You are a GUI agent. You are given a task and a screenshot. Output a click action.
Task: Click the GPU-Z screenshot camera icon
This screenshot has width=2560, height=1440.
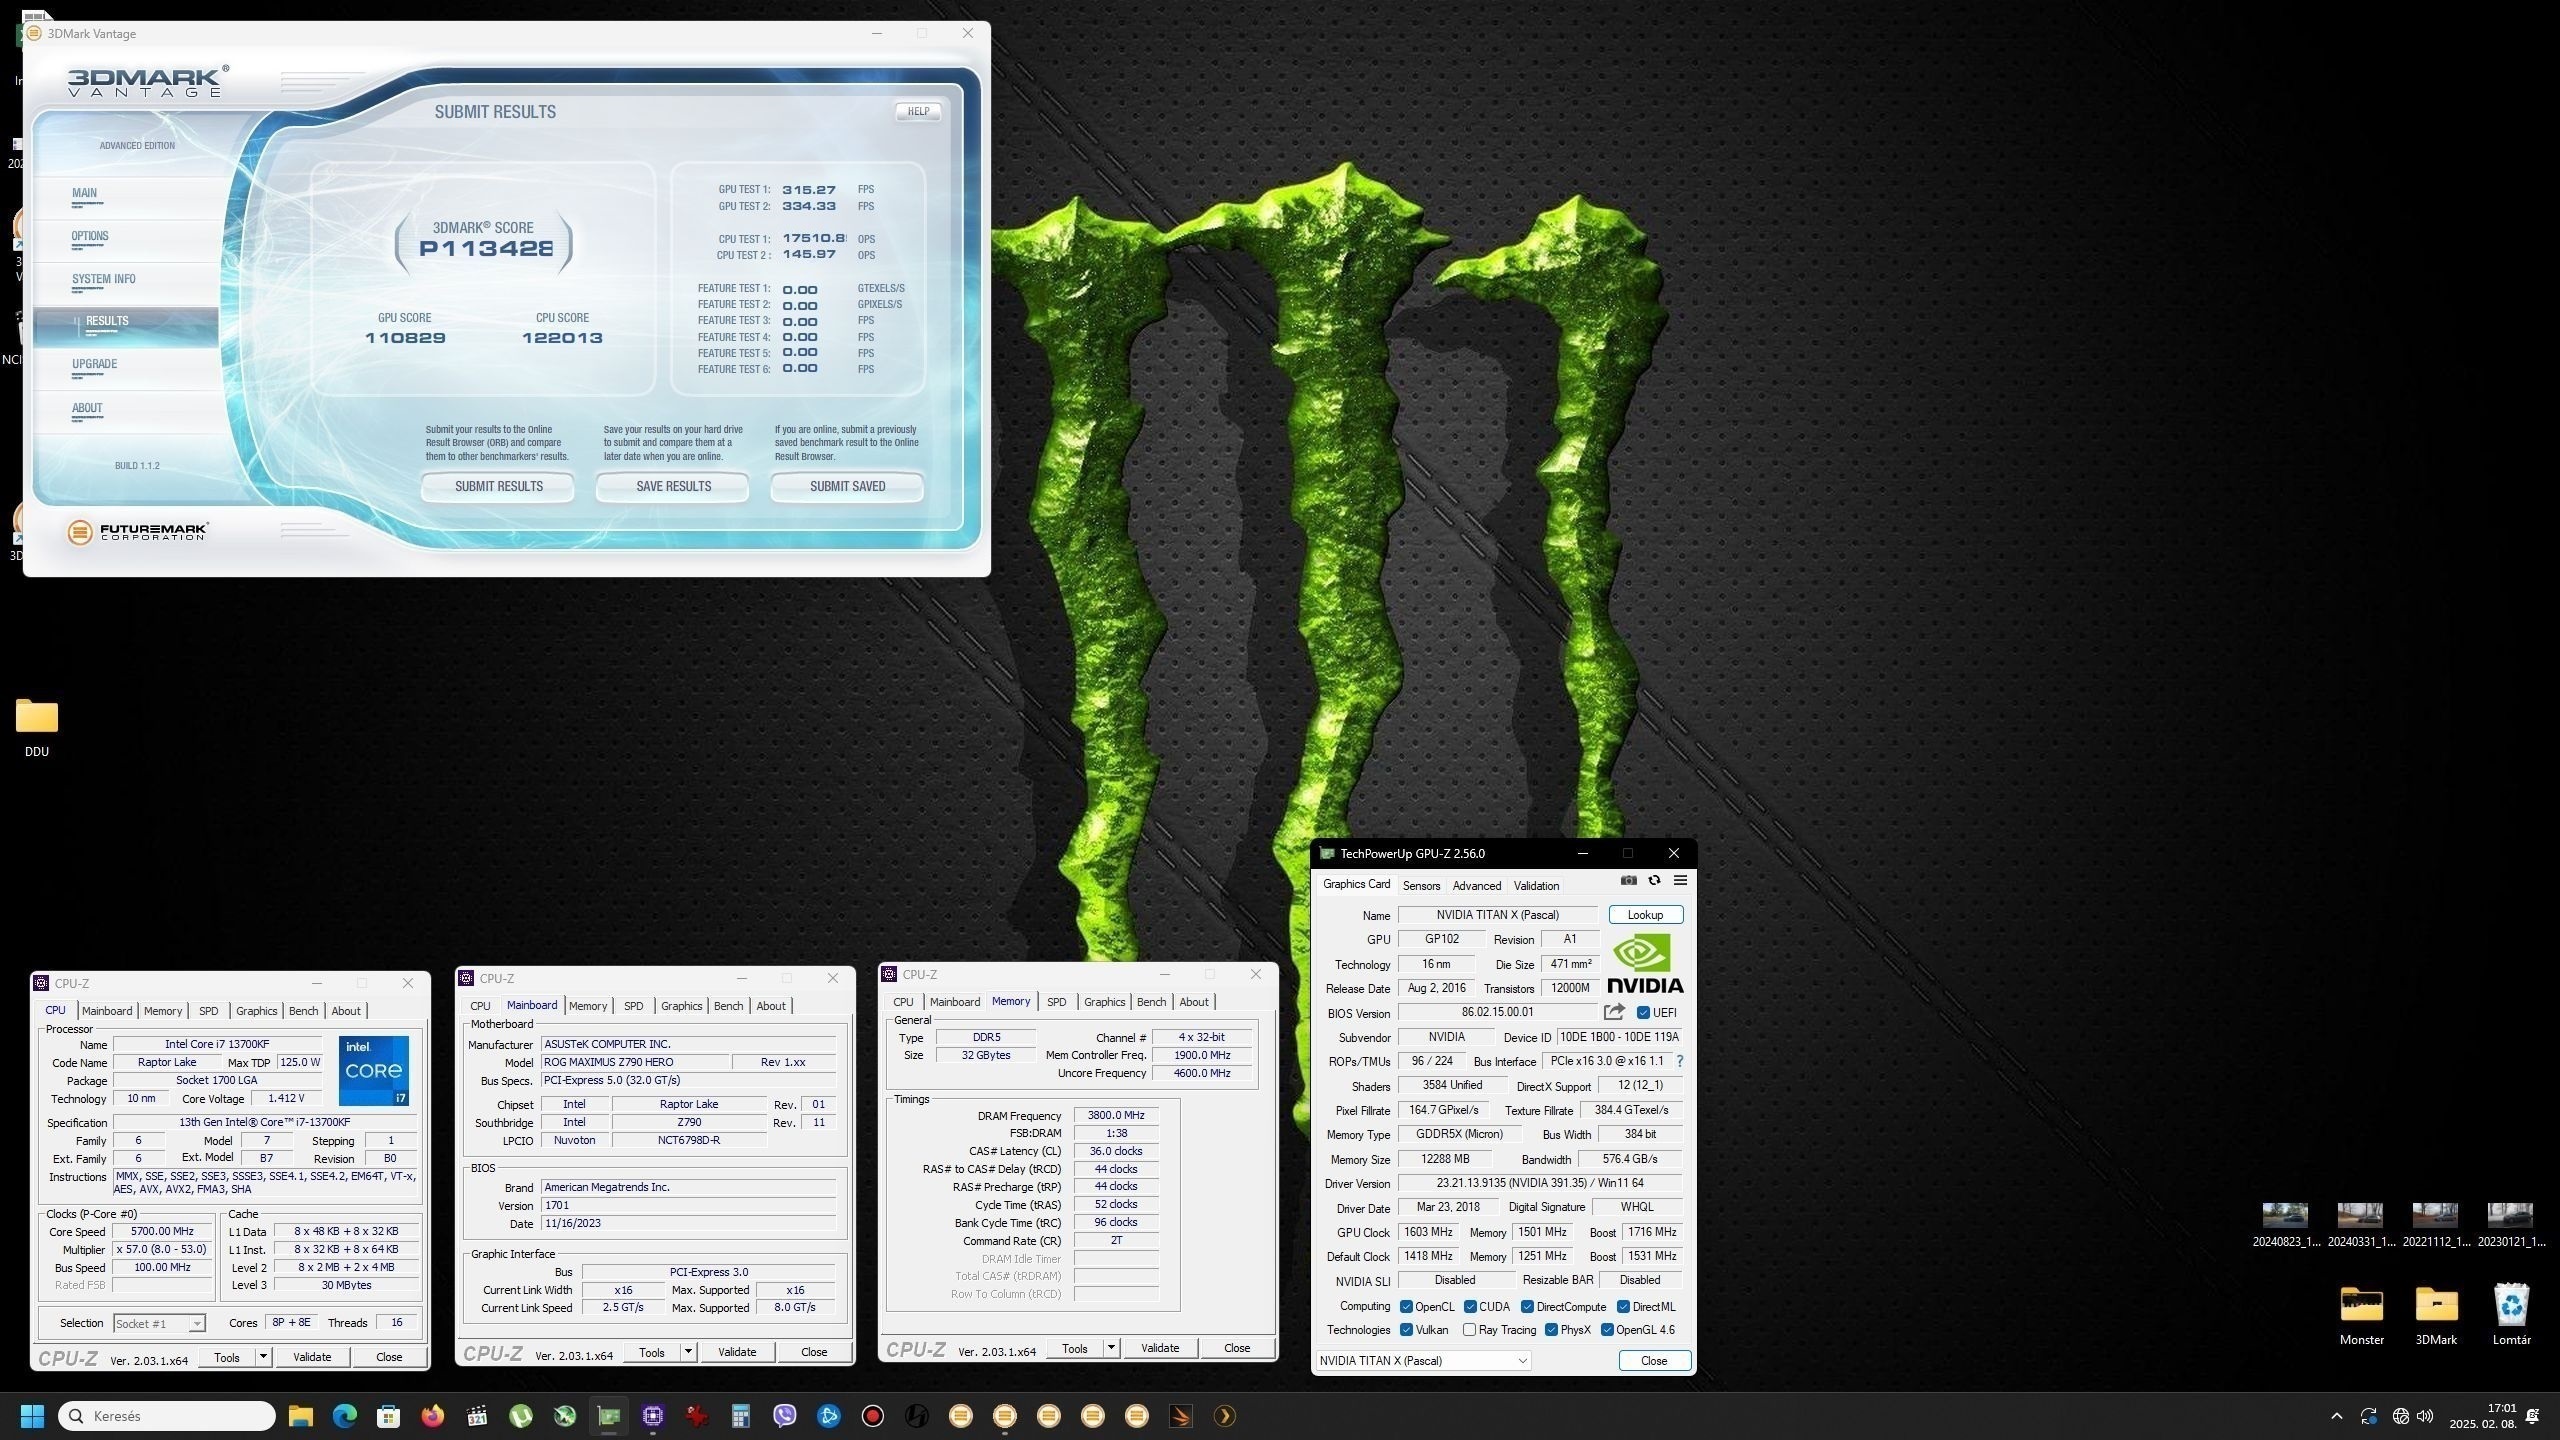click(1628, 881)
